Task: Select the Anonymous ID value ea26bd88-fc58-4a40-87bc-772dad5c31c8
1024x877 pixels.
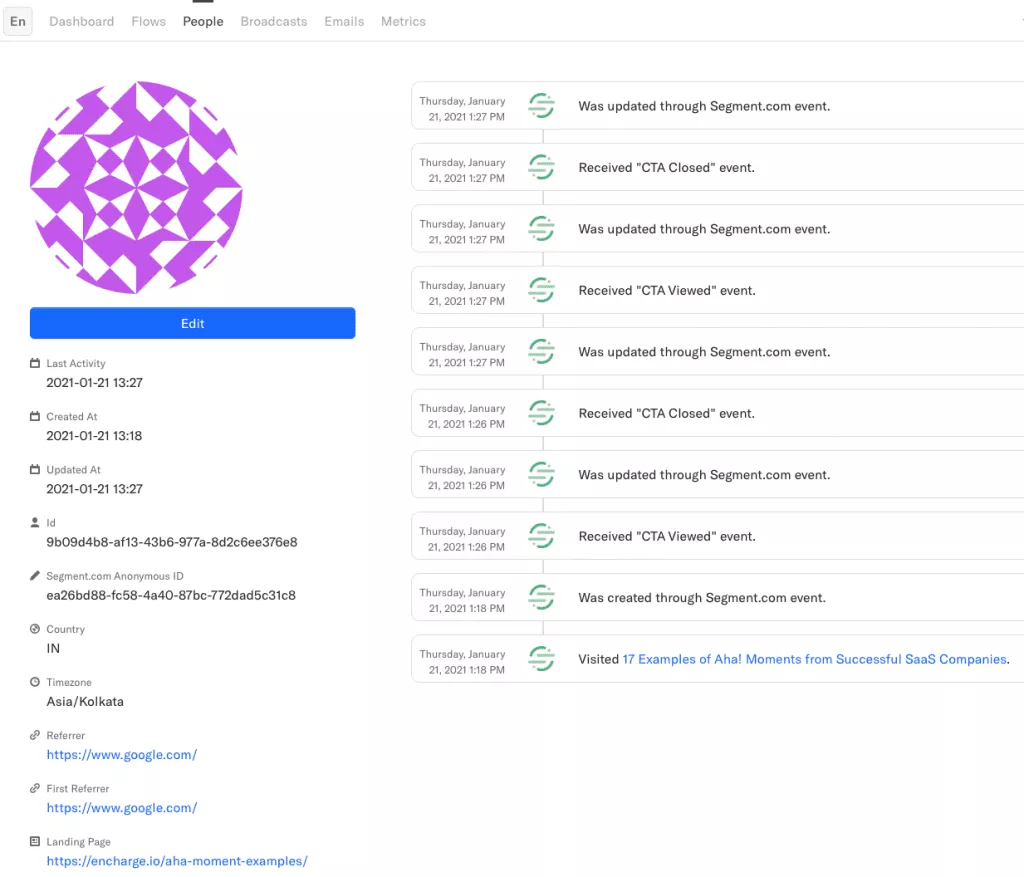Action: (x=171, y=596)
